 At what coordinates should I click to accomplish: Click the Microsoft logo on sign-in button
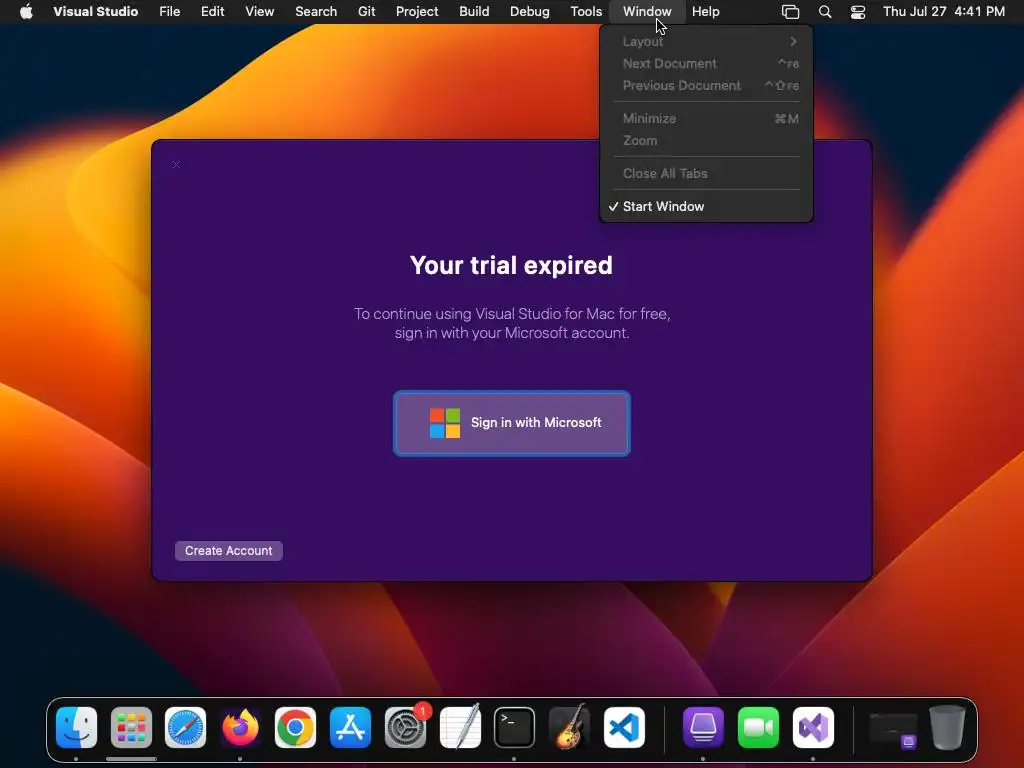(445, 423)
